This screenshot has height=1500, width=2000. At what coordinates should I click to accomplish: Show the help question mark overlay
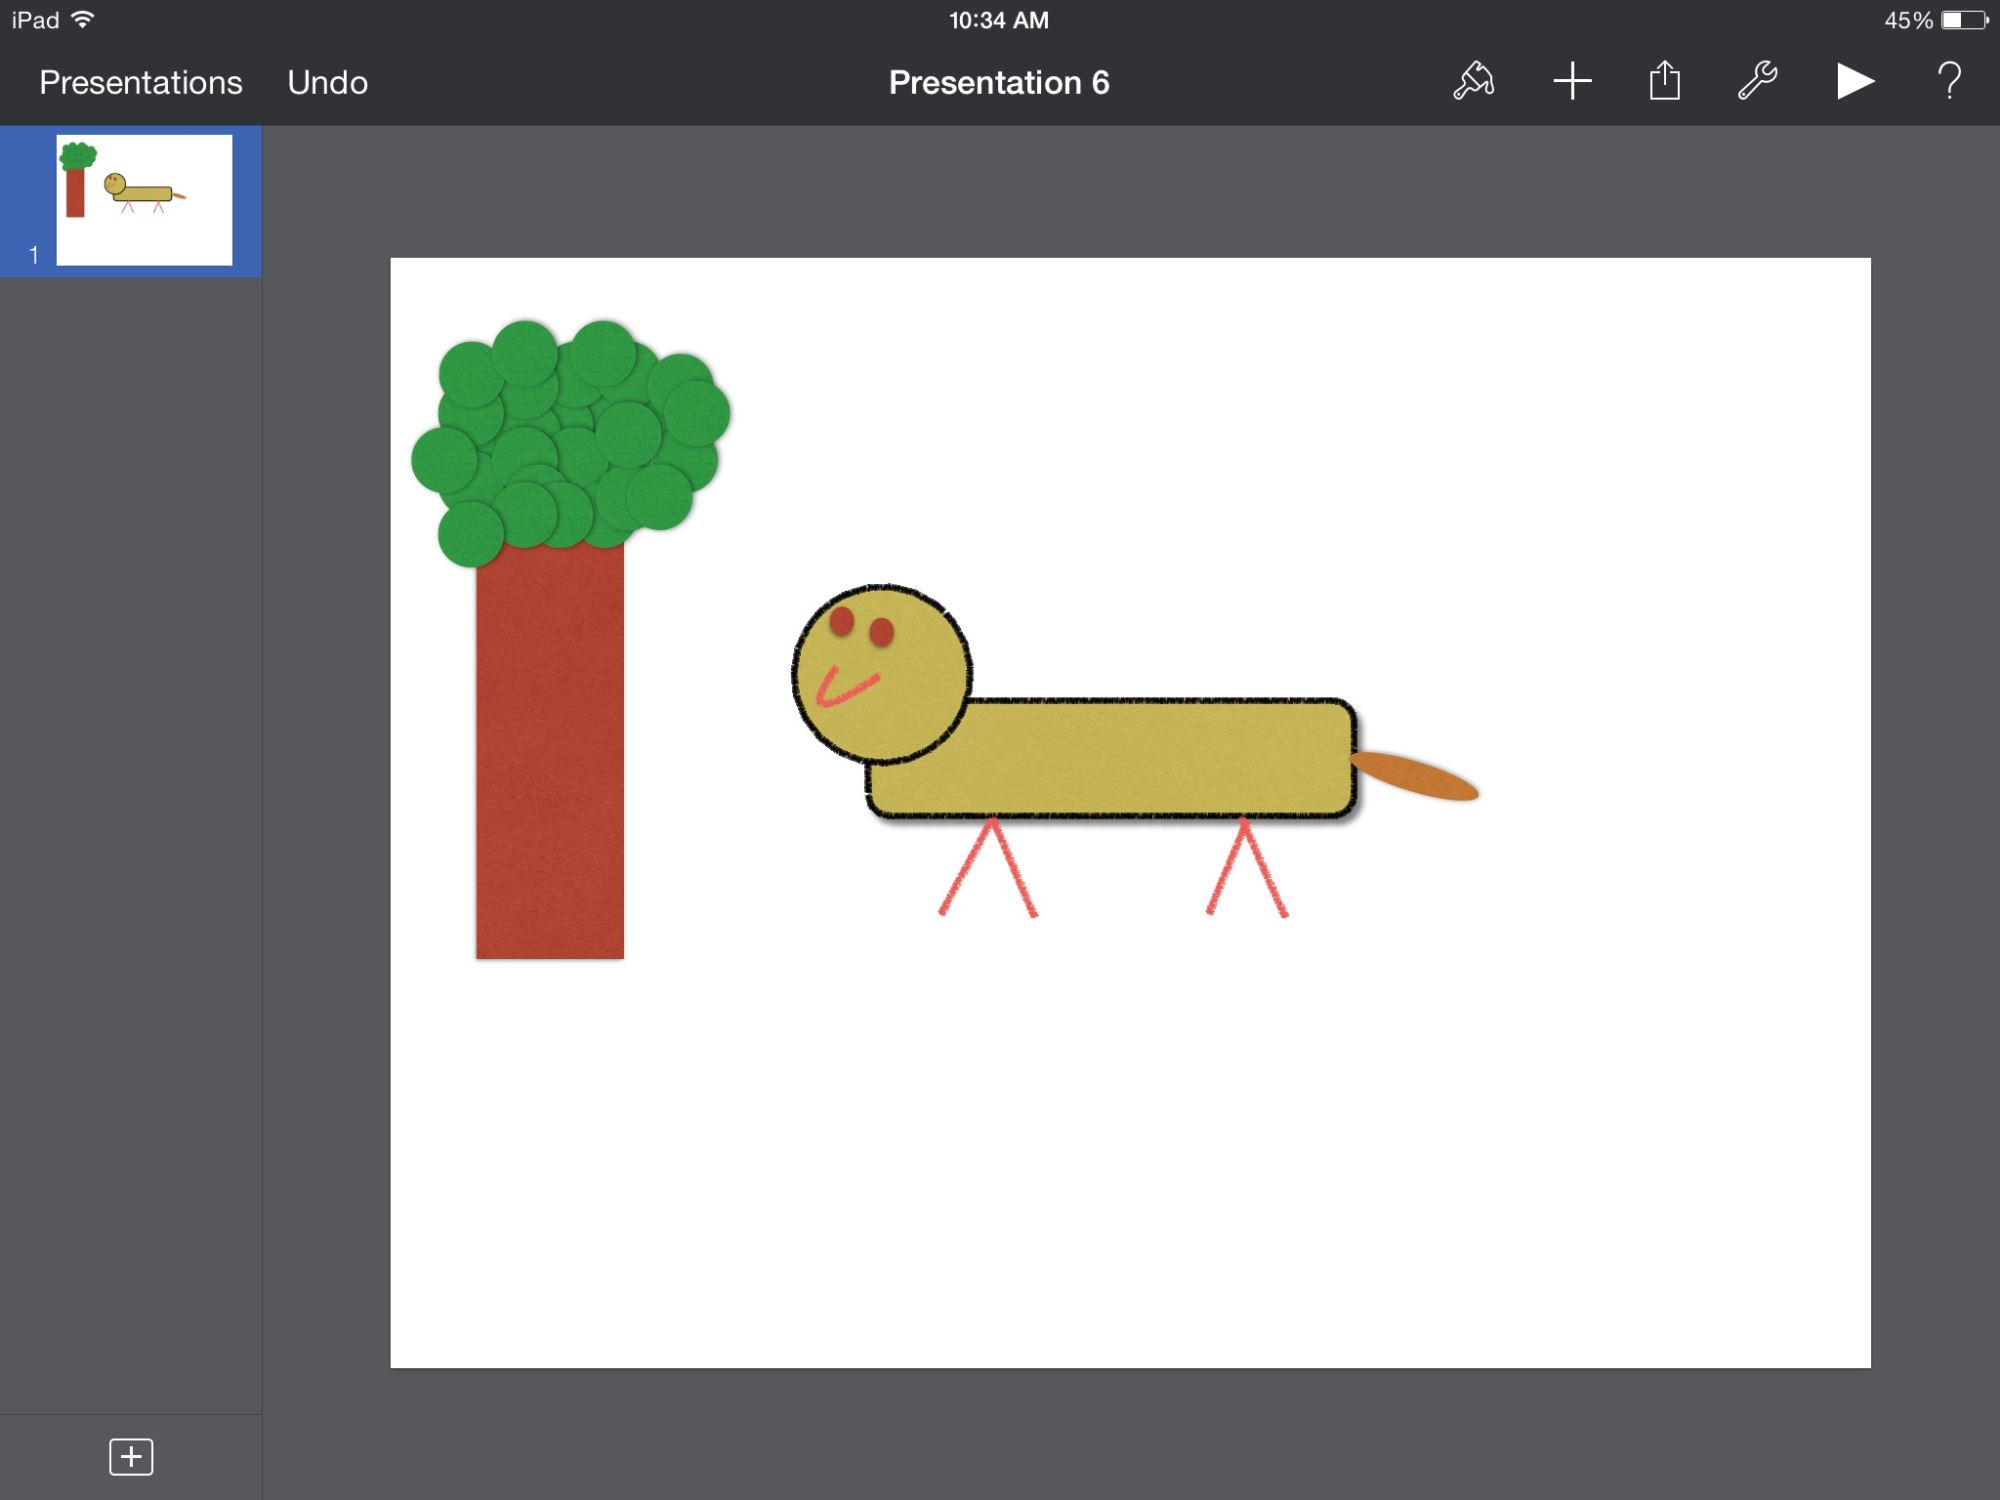click(x=1948, y=81)
